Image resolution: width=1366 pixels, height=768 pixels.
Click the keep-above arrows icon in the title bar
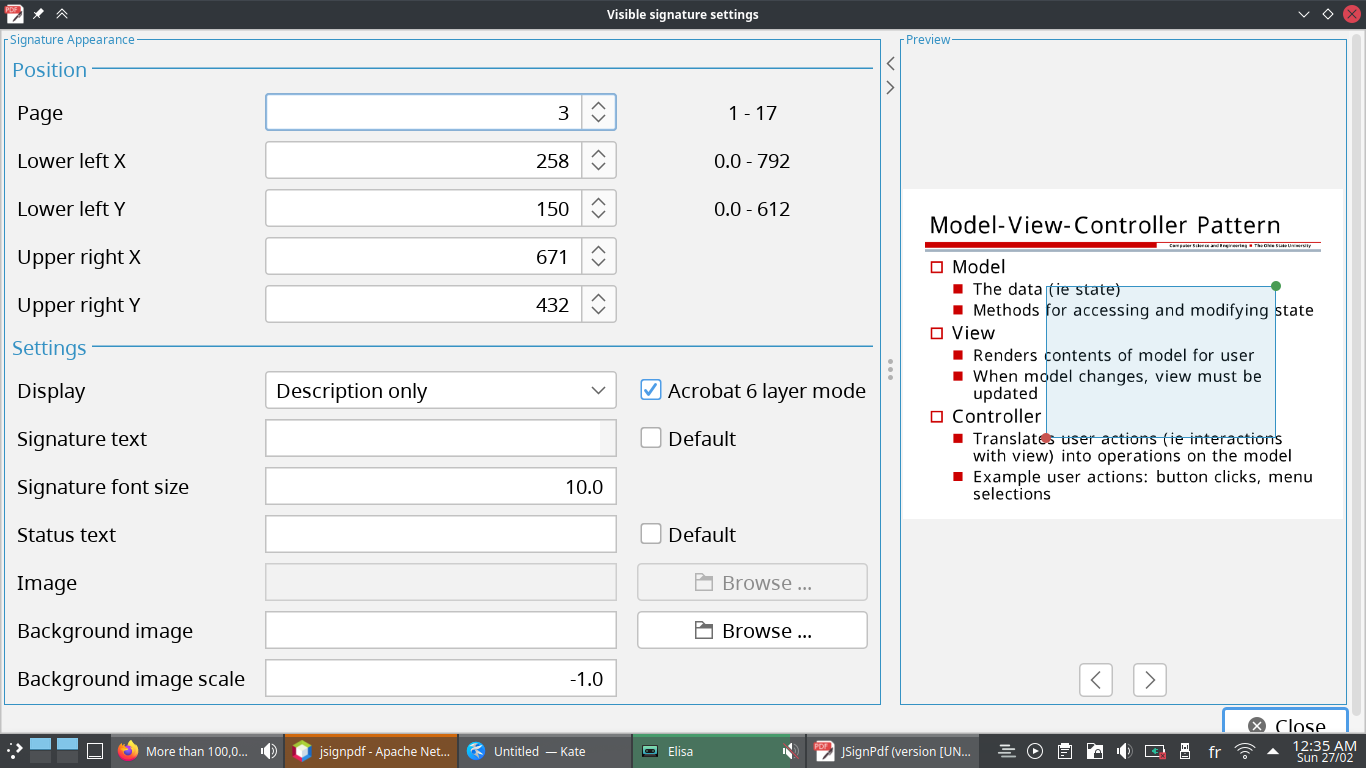click(62, 14)
